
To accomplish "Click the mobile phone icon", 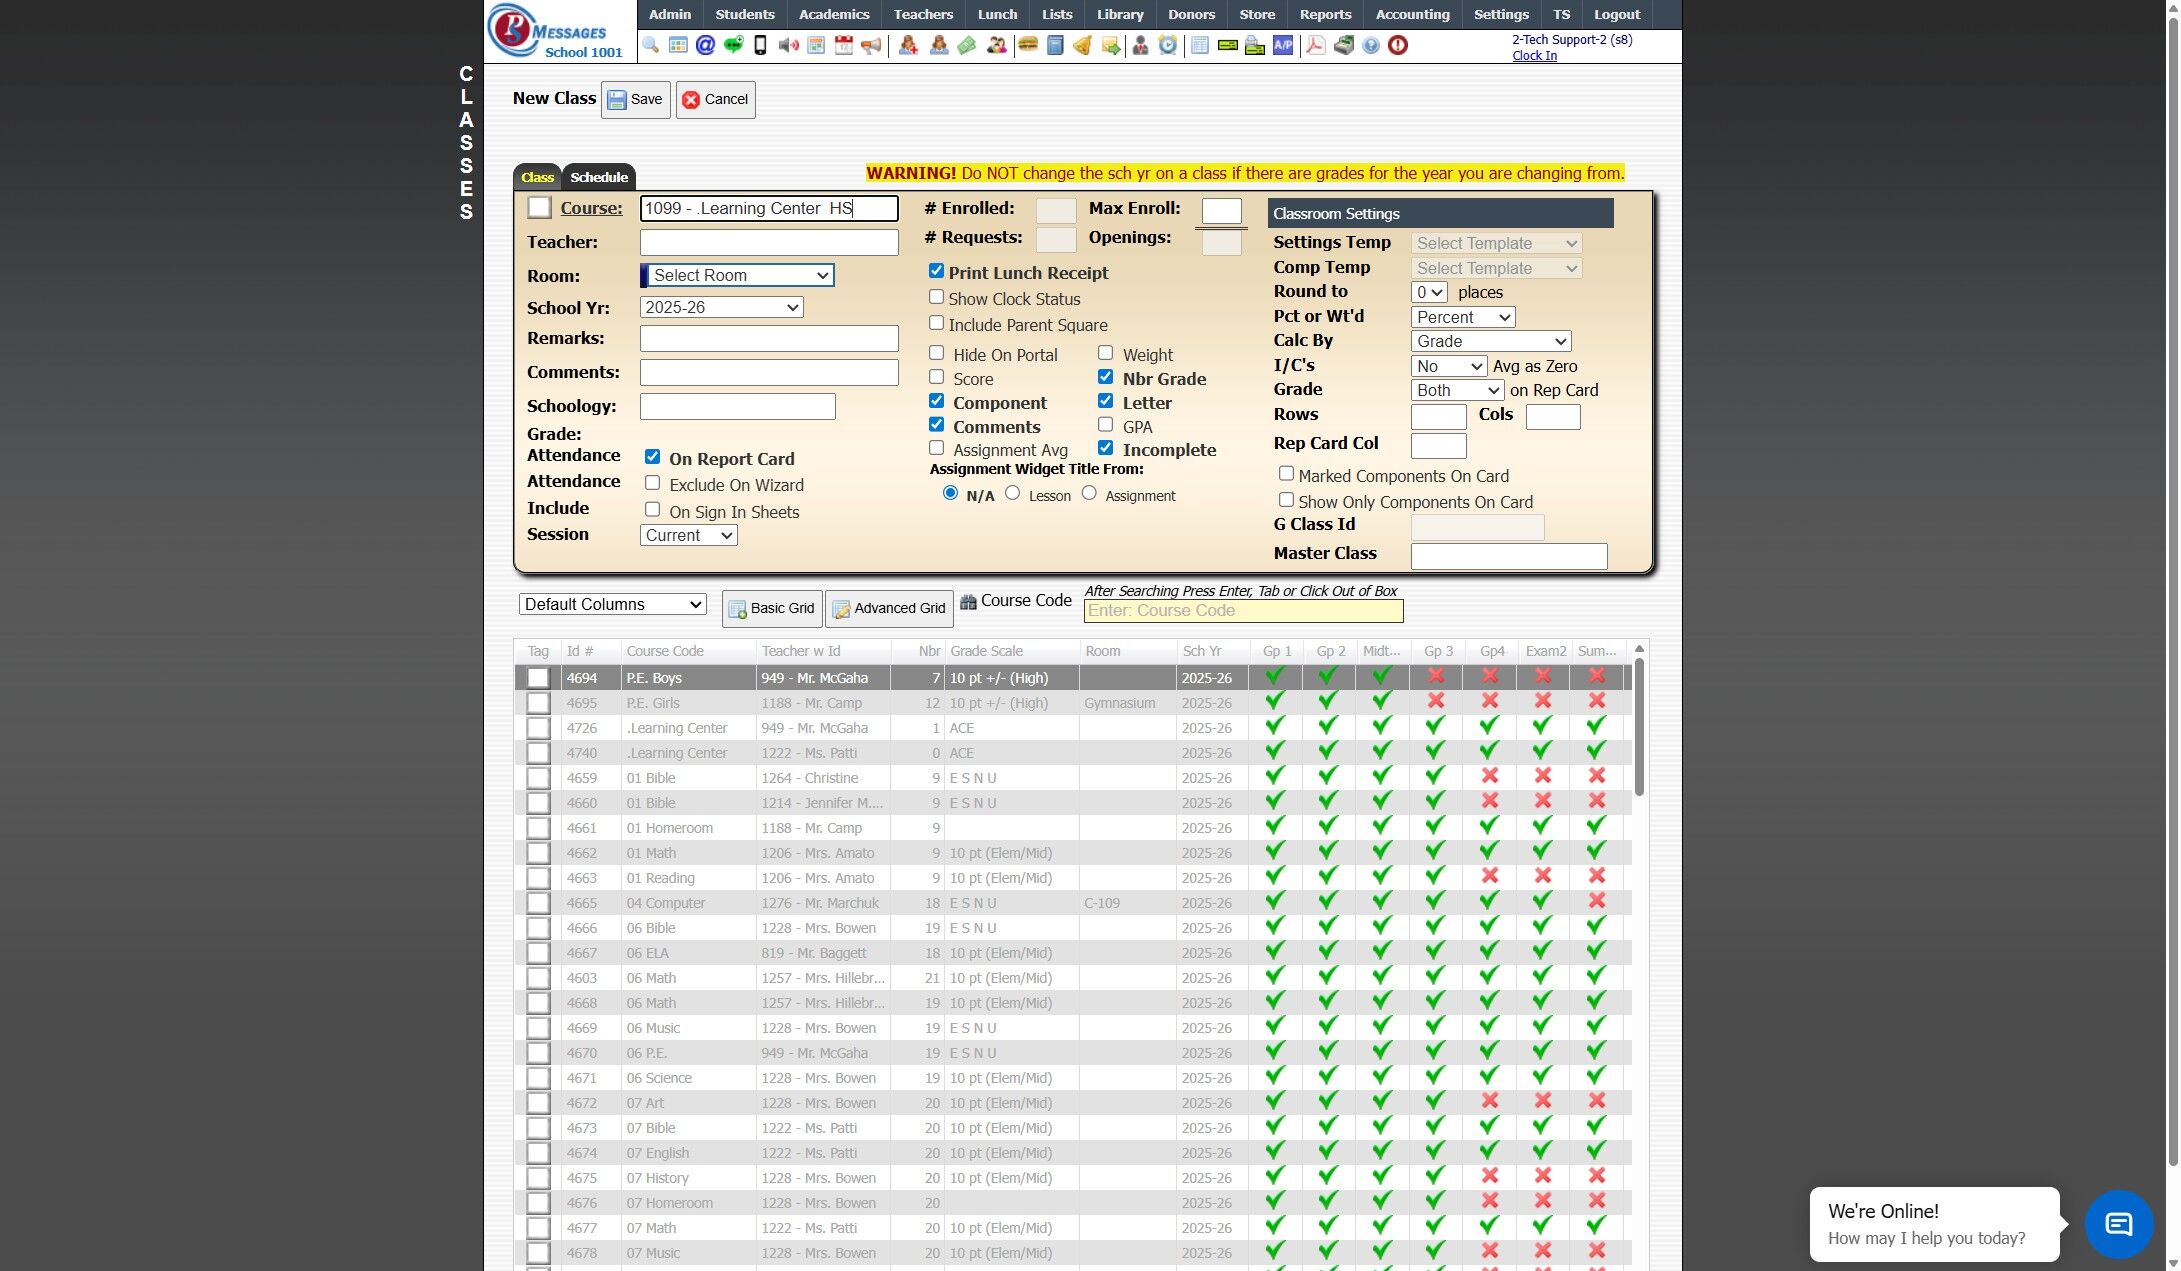I will pos(760,45).
